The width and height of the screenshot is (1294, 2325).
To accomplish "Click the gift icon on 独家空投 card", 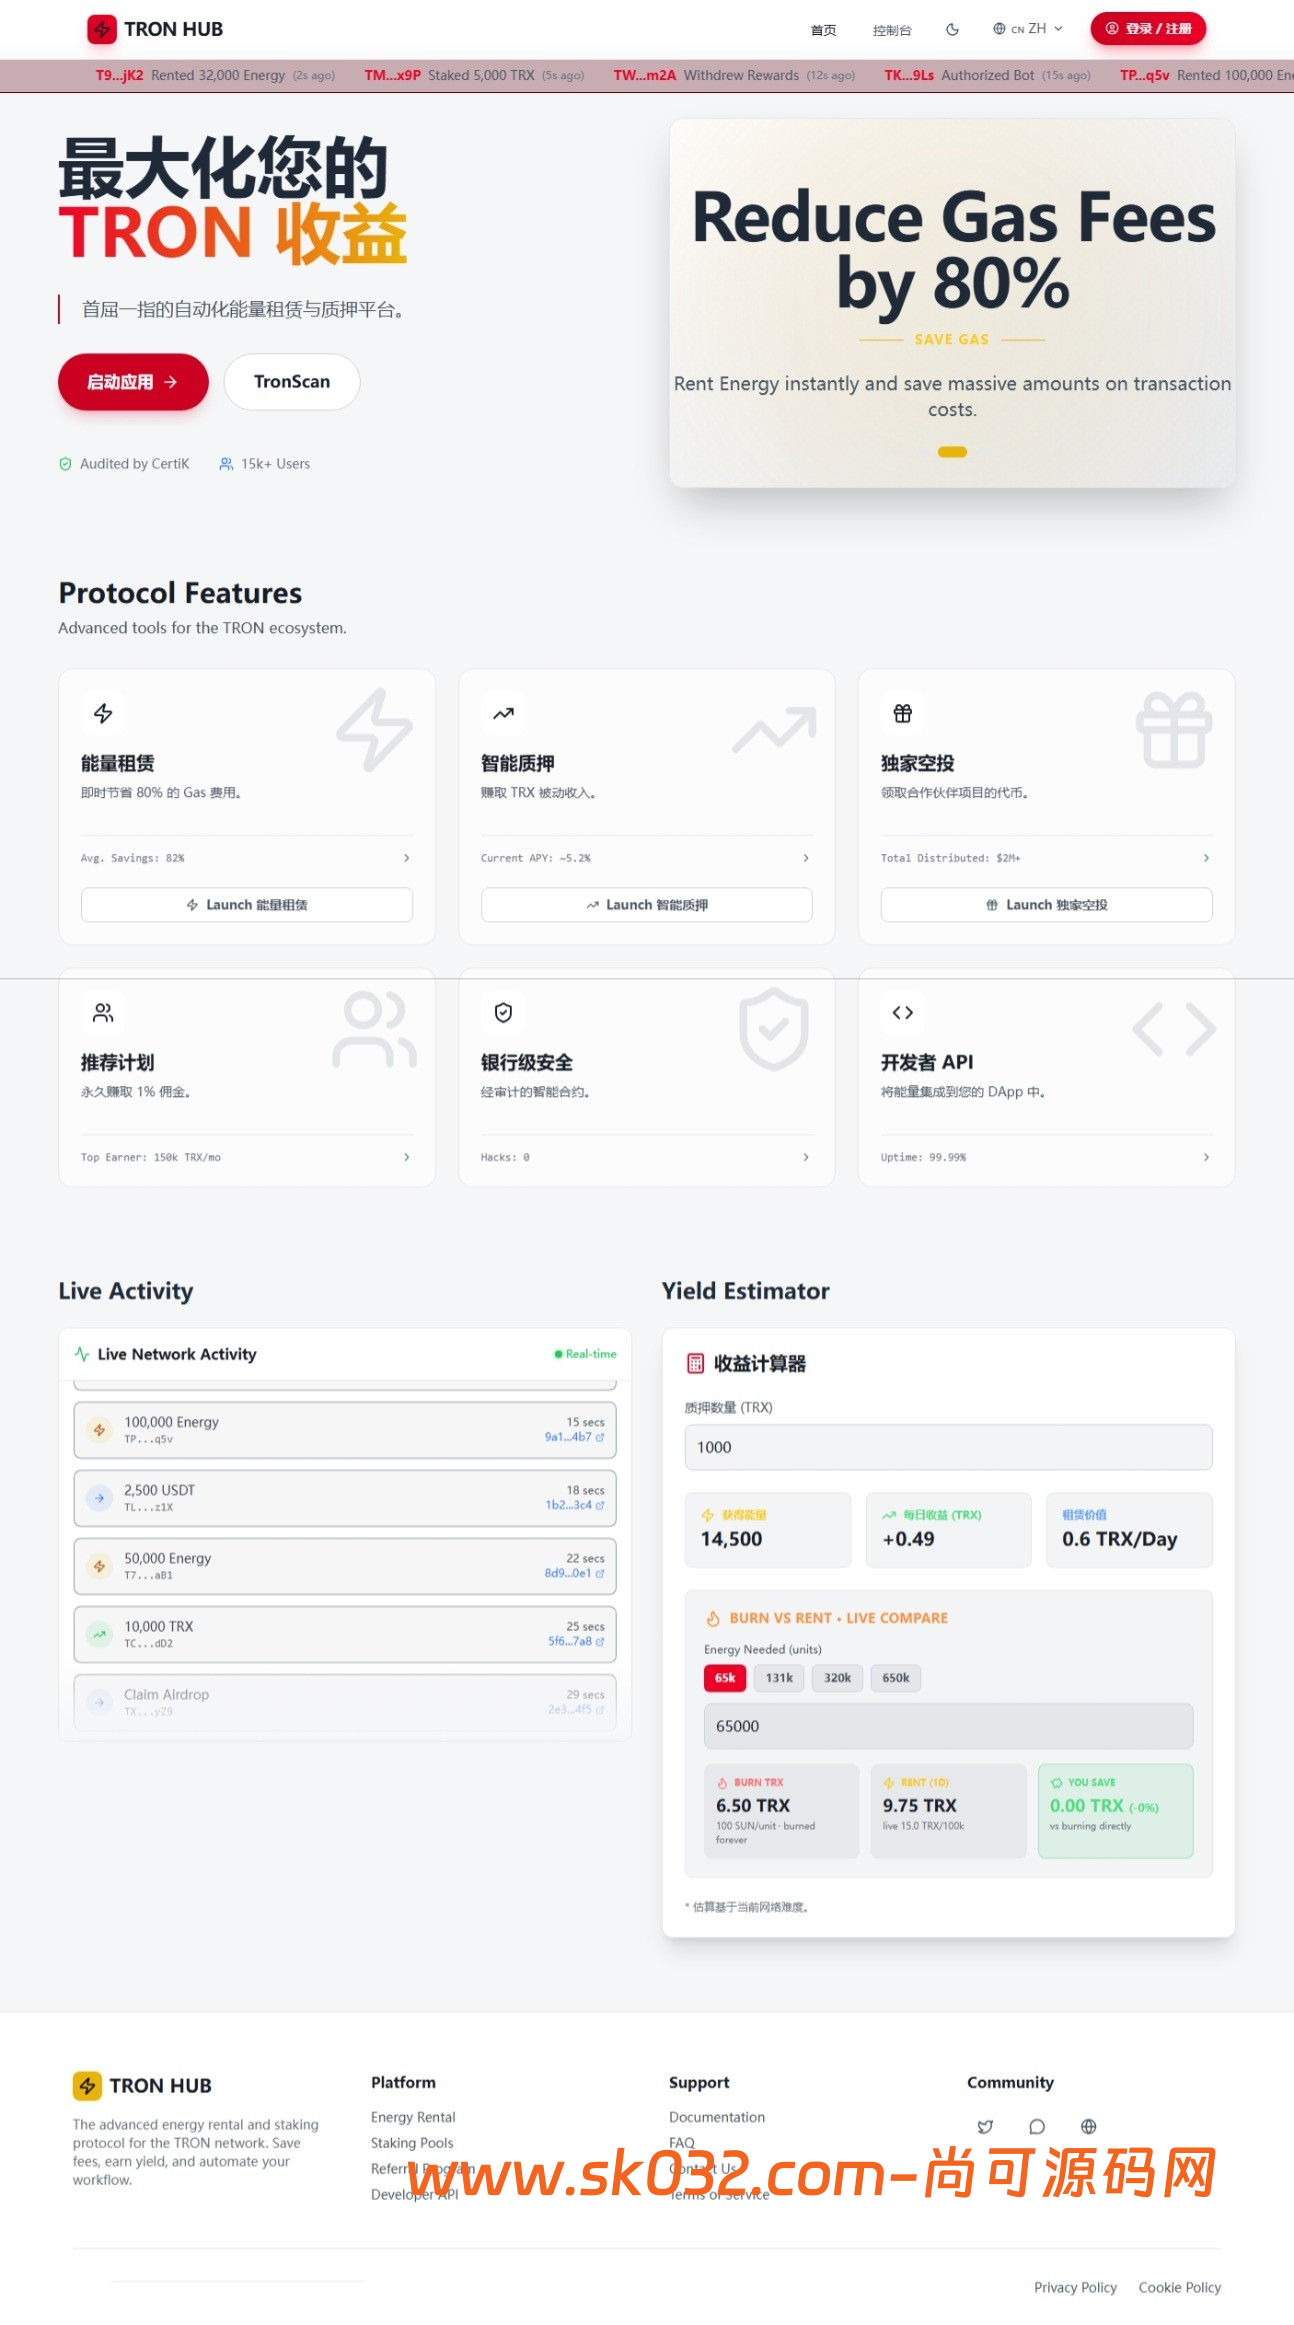I will click(903, 713).
